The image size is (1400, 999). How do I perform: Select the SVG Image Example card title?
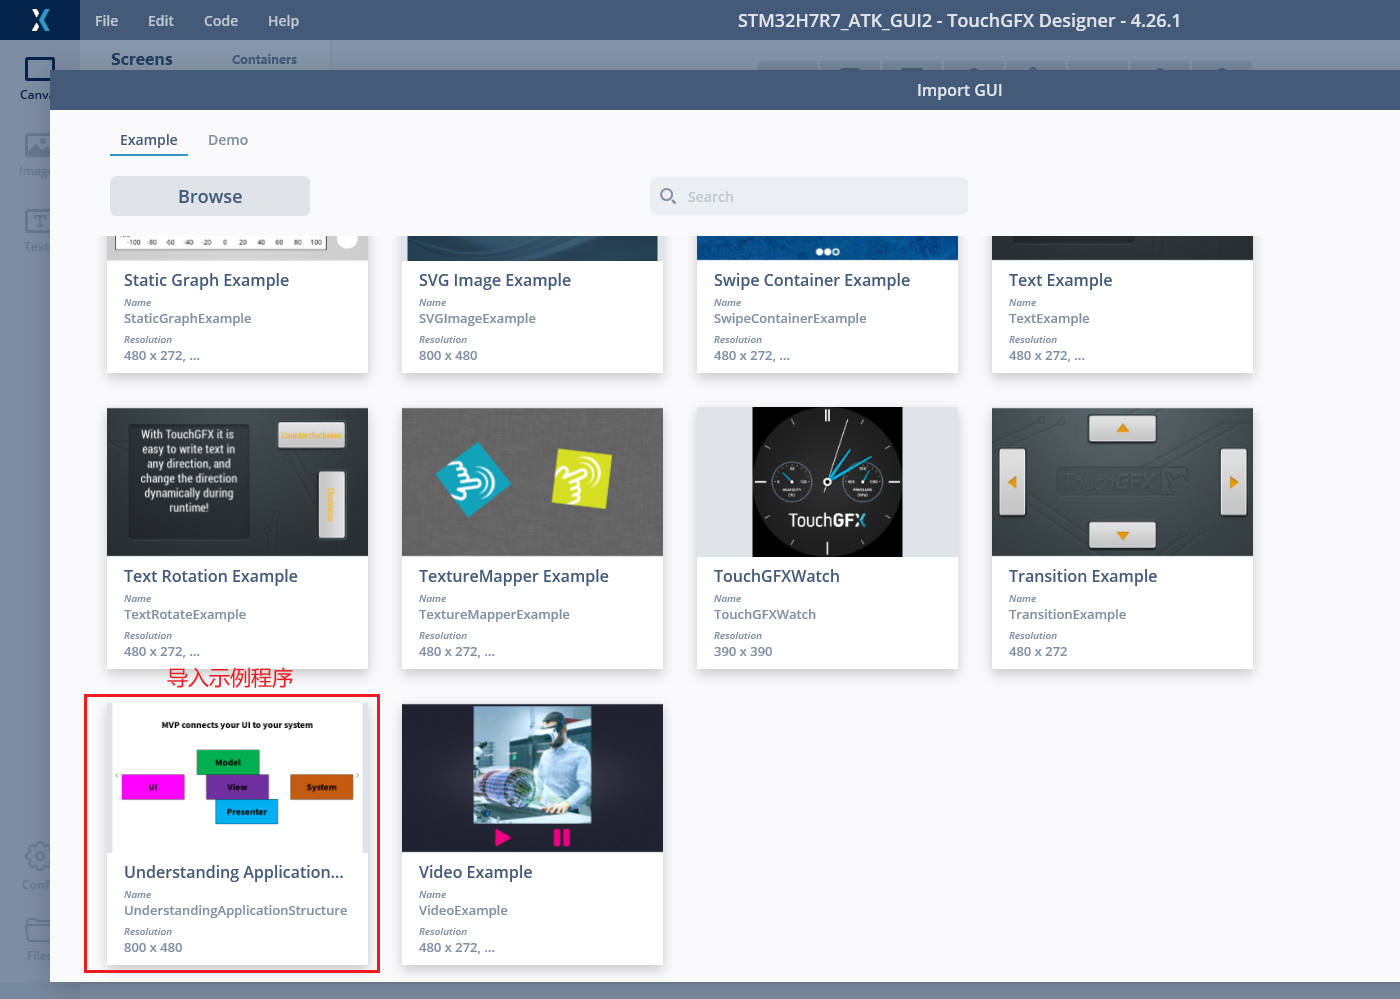[495, 280]
